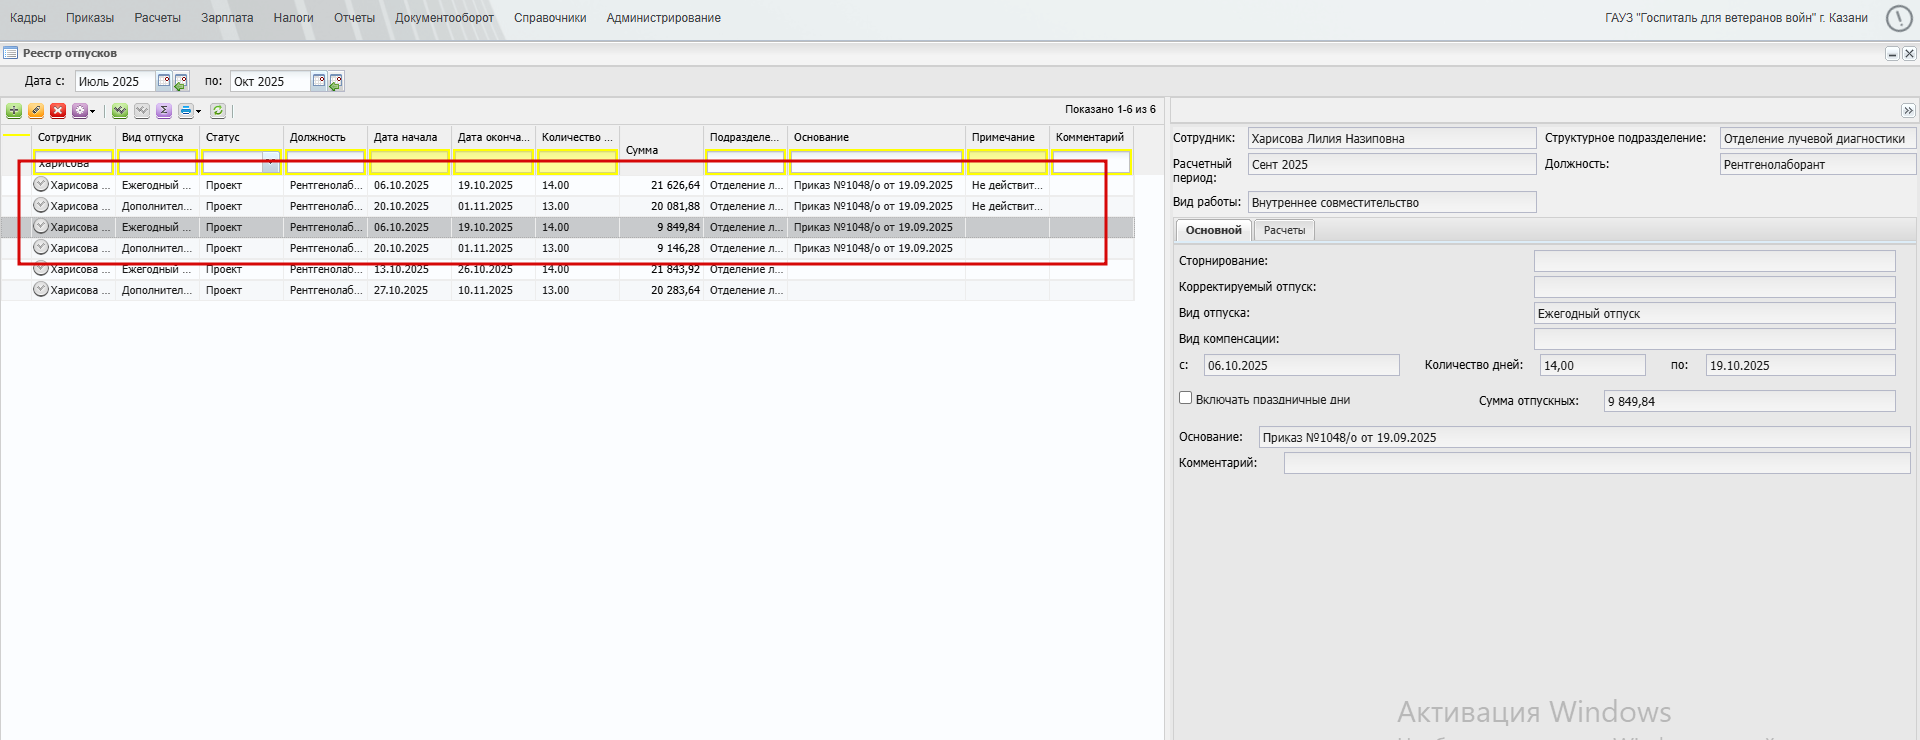The height and width of the screenshot is (740, 1920).
Task: Click the status icon in the 20 283,64 row
Action: pyautogui.click(x=41, y=289)
